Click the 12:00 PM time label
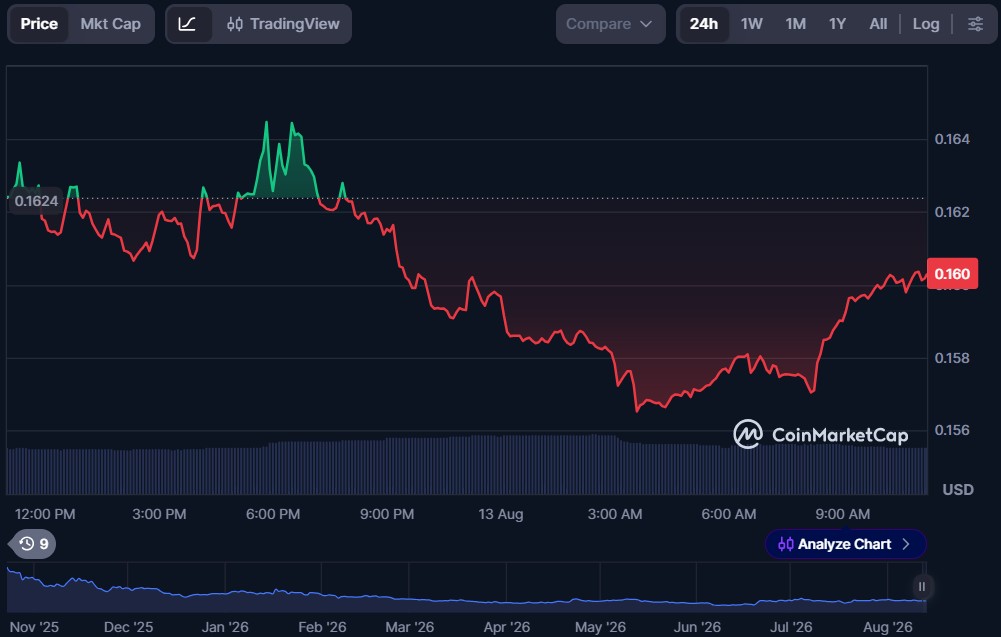 [x=45, y=514]
